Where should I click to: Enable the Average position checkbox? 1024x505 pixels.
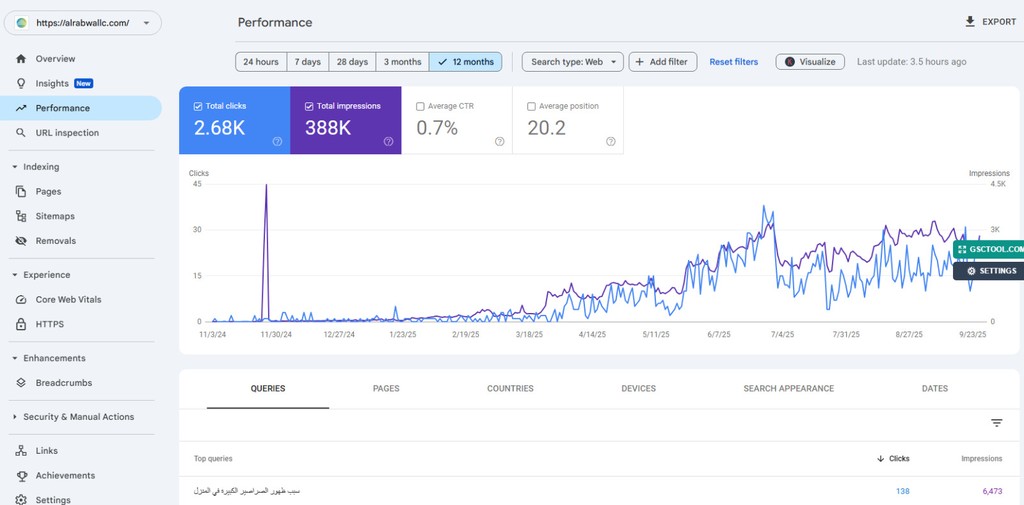click(x=531, y=106)
